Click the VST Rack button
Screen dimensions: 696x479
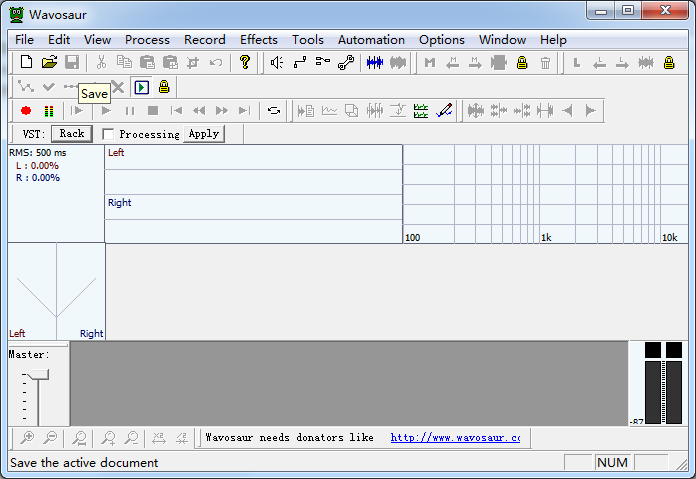[71, 134]
